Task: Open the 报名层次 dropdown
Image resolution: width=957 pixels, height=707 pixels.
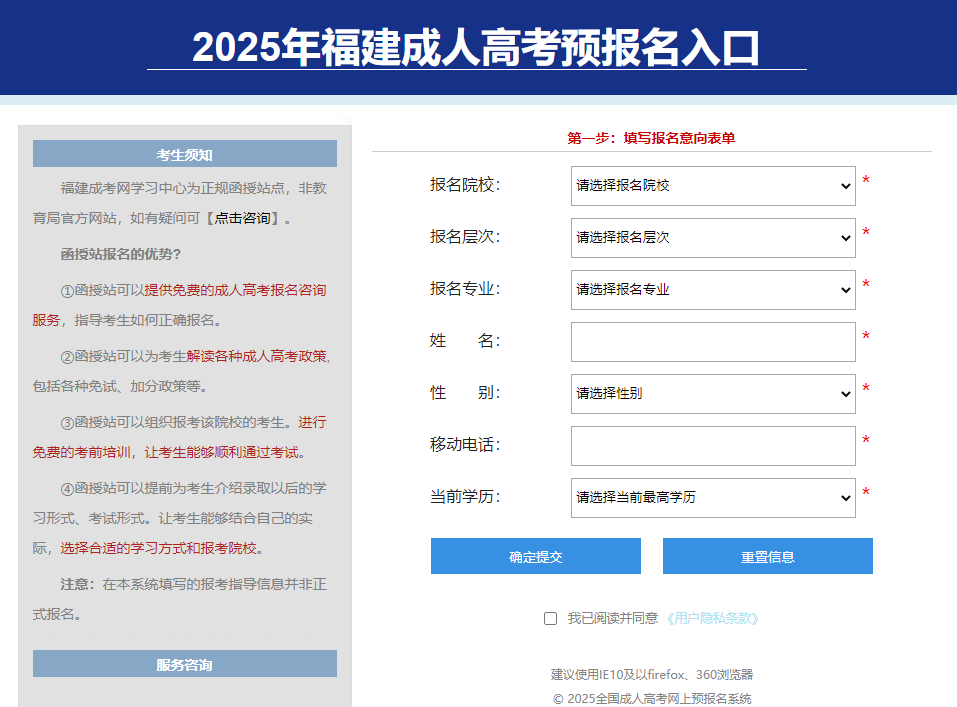Action: click(x=712, y=238)
